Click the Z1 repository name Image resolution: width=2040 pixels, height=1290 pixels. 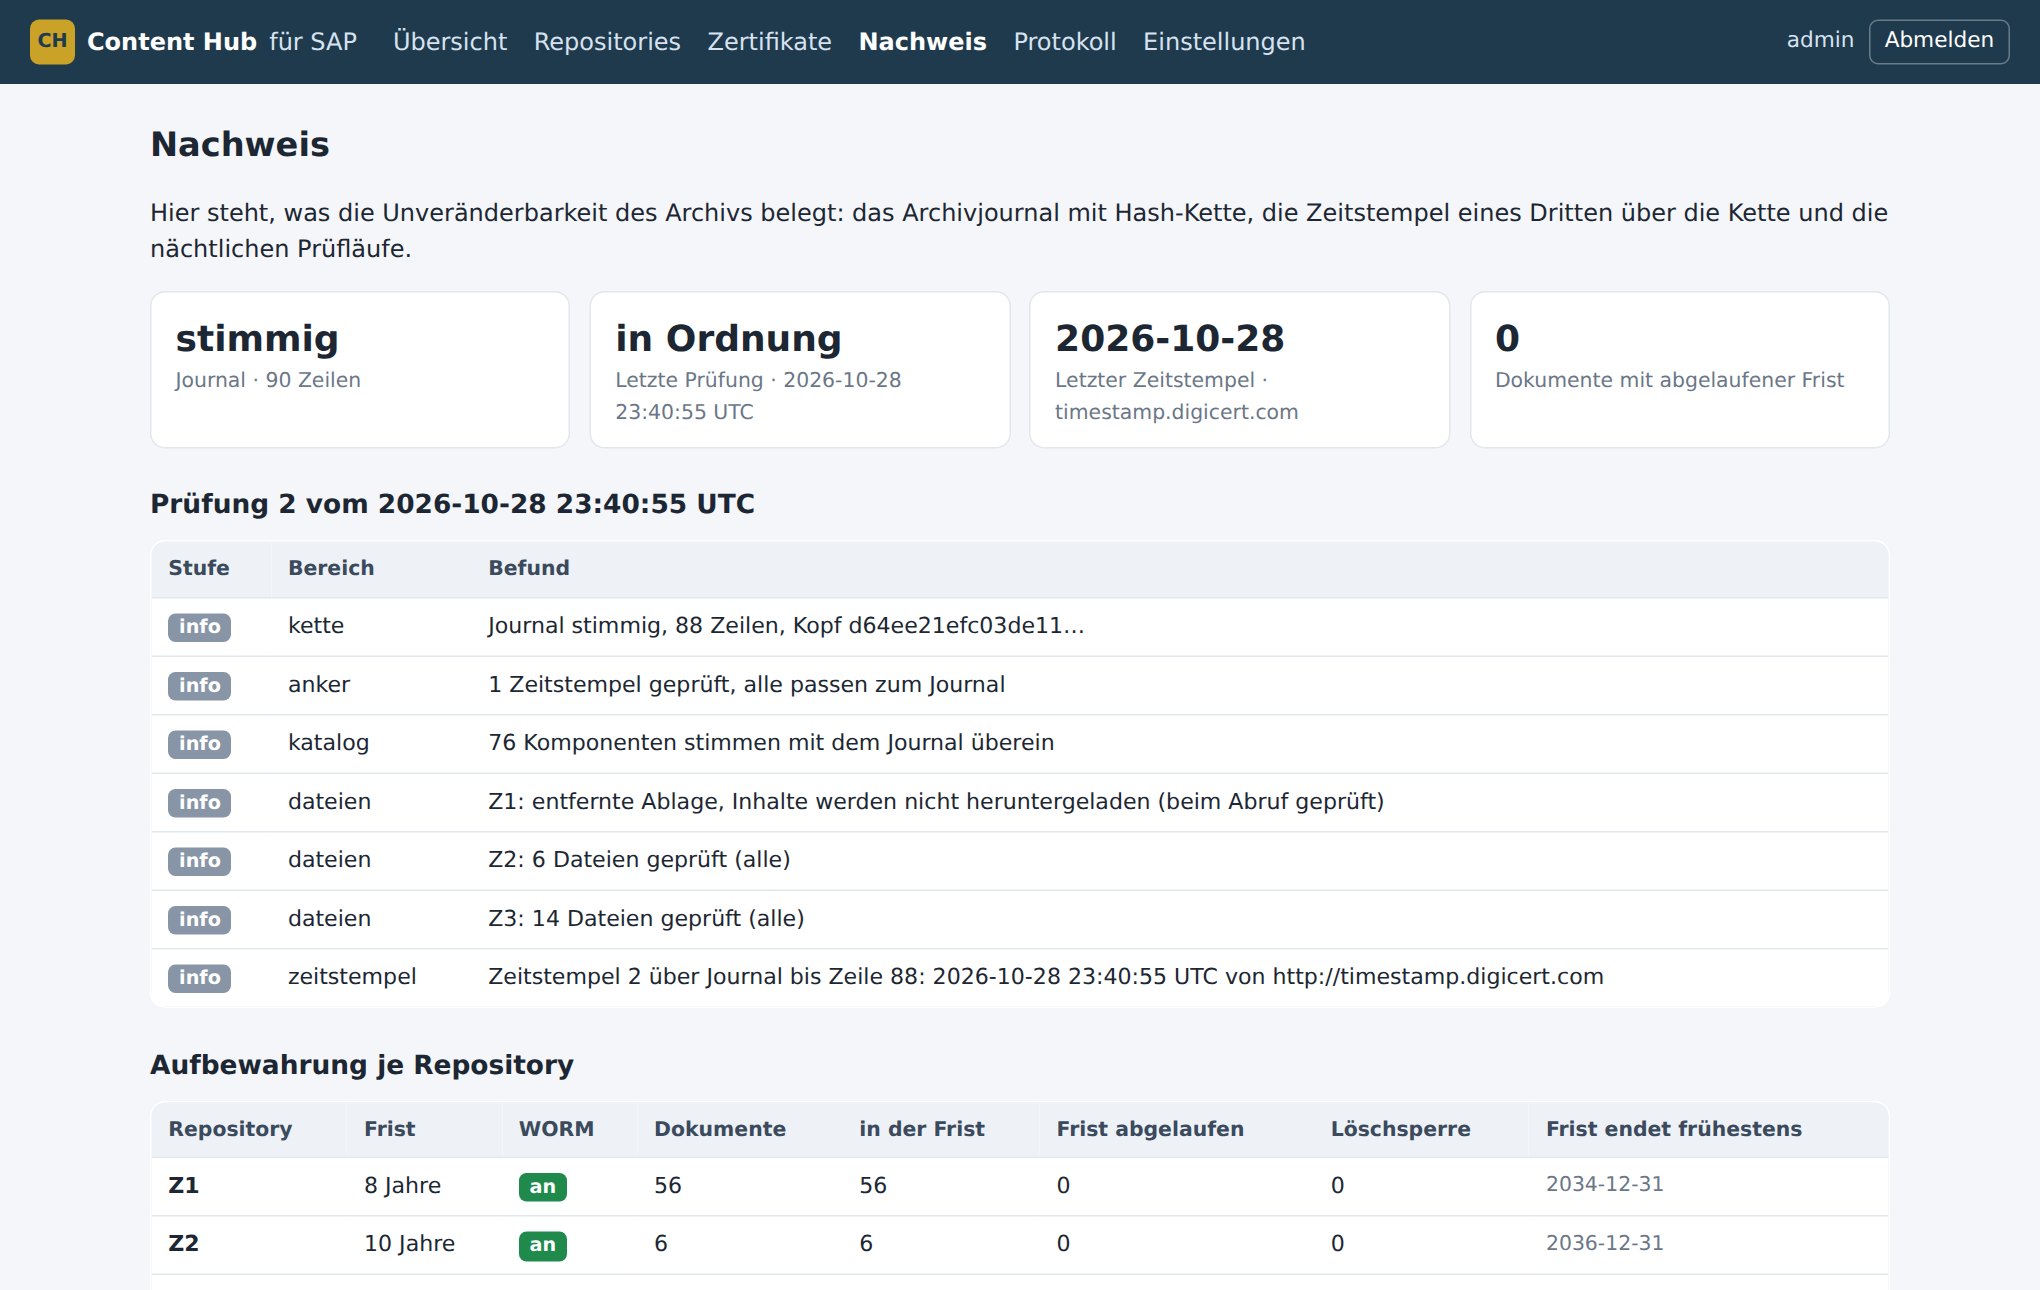click(184, 1186)
